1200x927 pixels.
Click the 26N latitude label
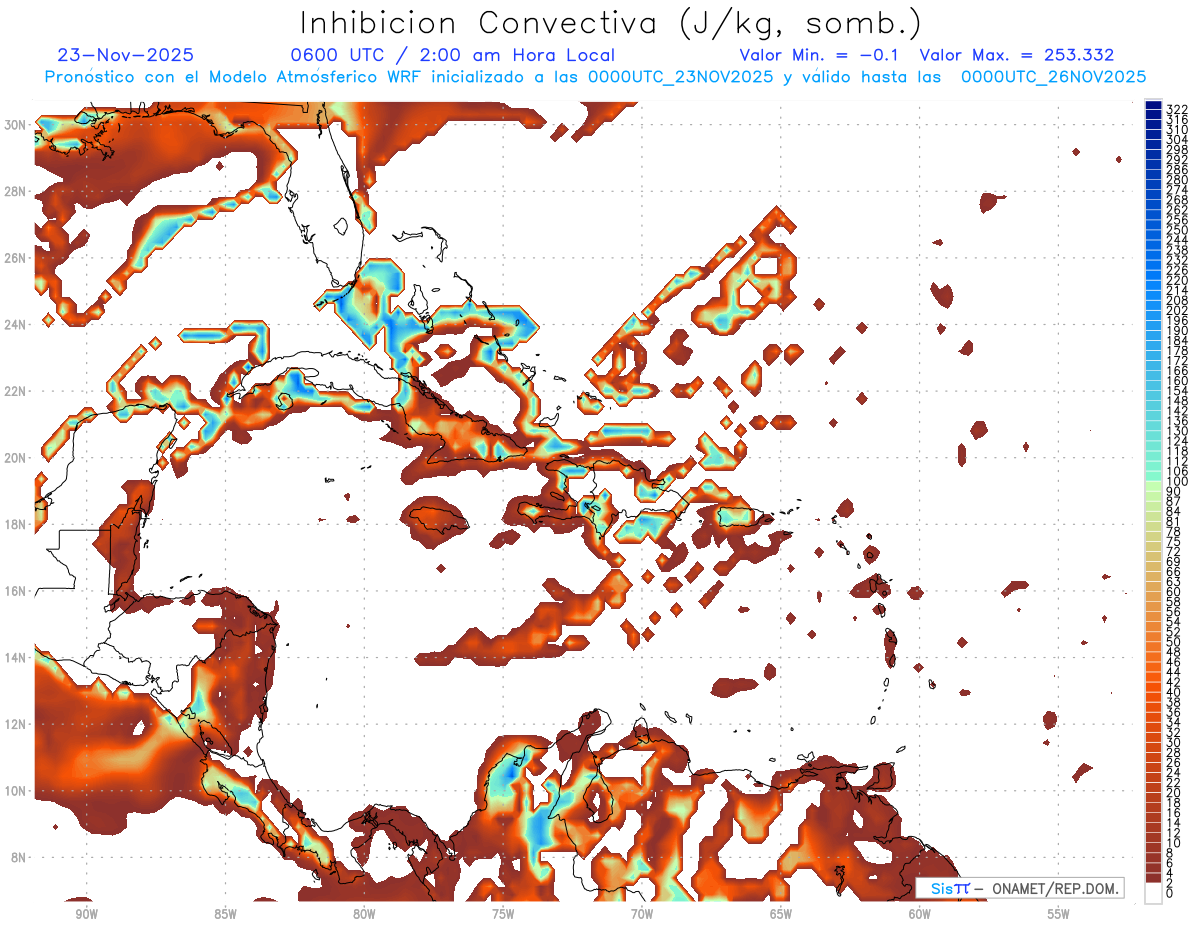tap(17, 258)
